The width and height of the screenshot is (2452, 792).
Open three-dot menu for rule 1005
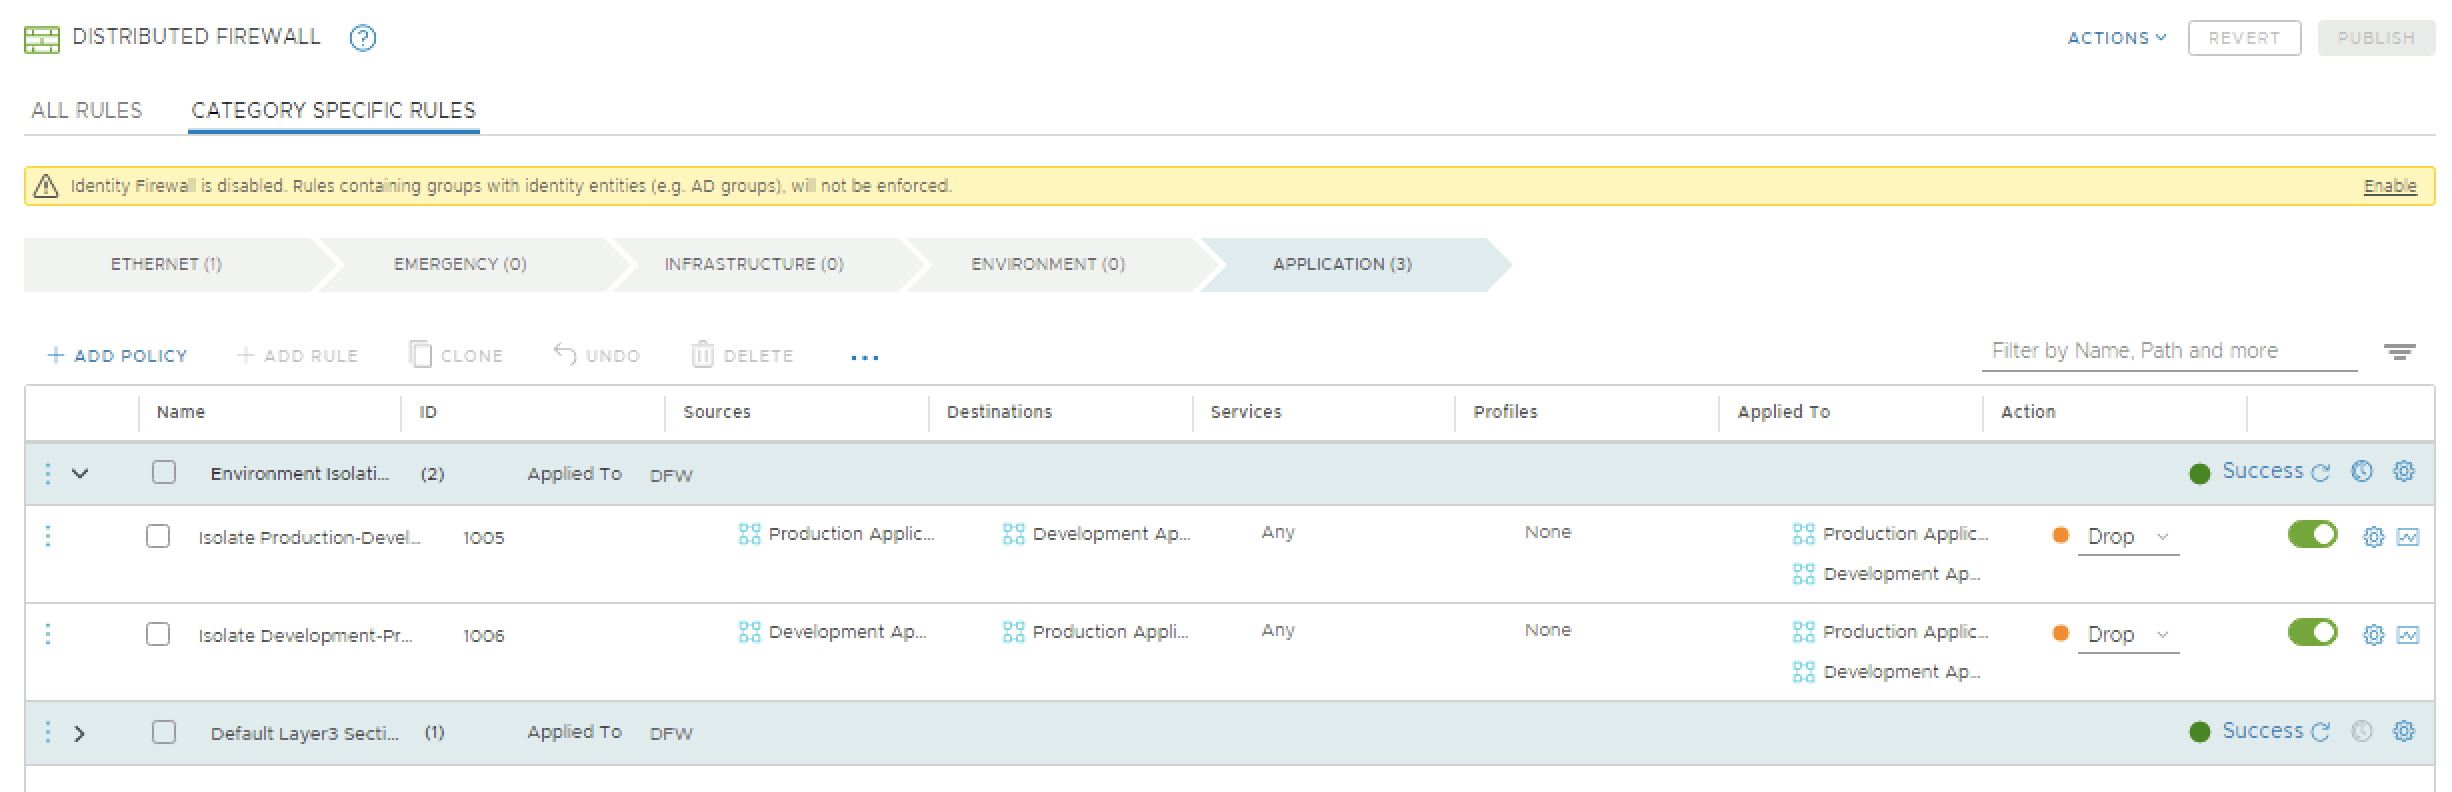(48, 537)
